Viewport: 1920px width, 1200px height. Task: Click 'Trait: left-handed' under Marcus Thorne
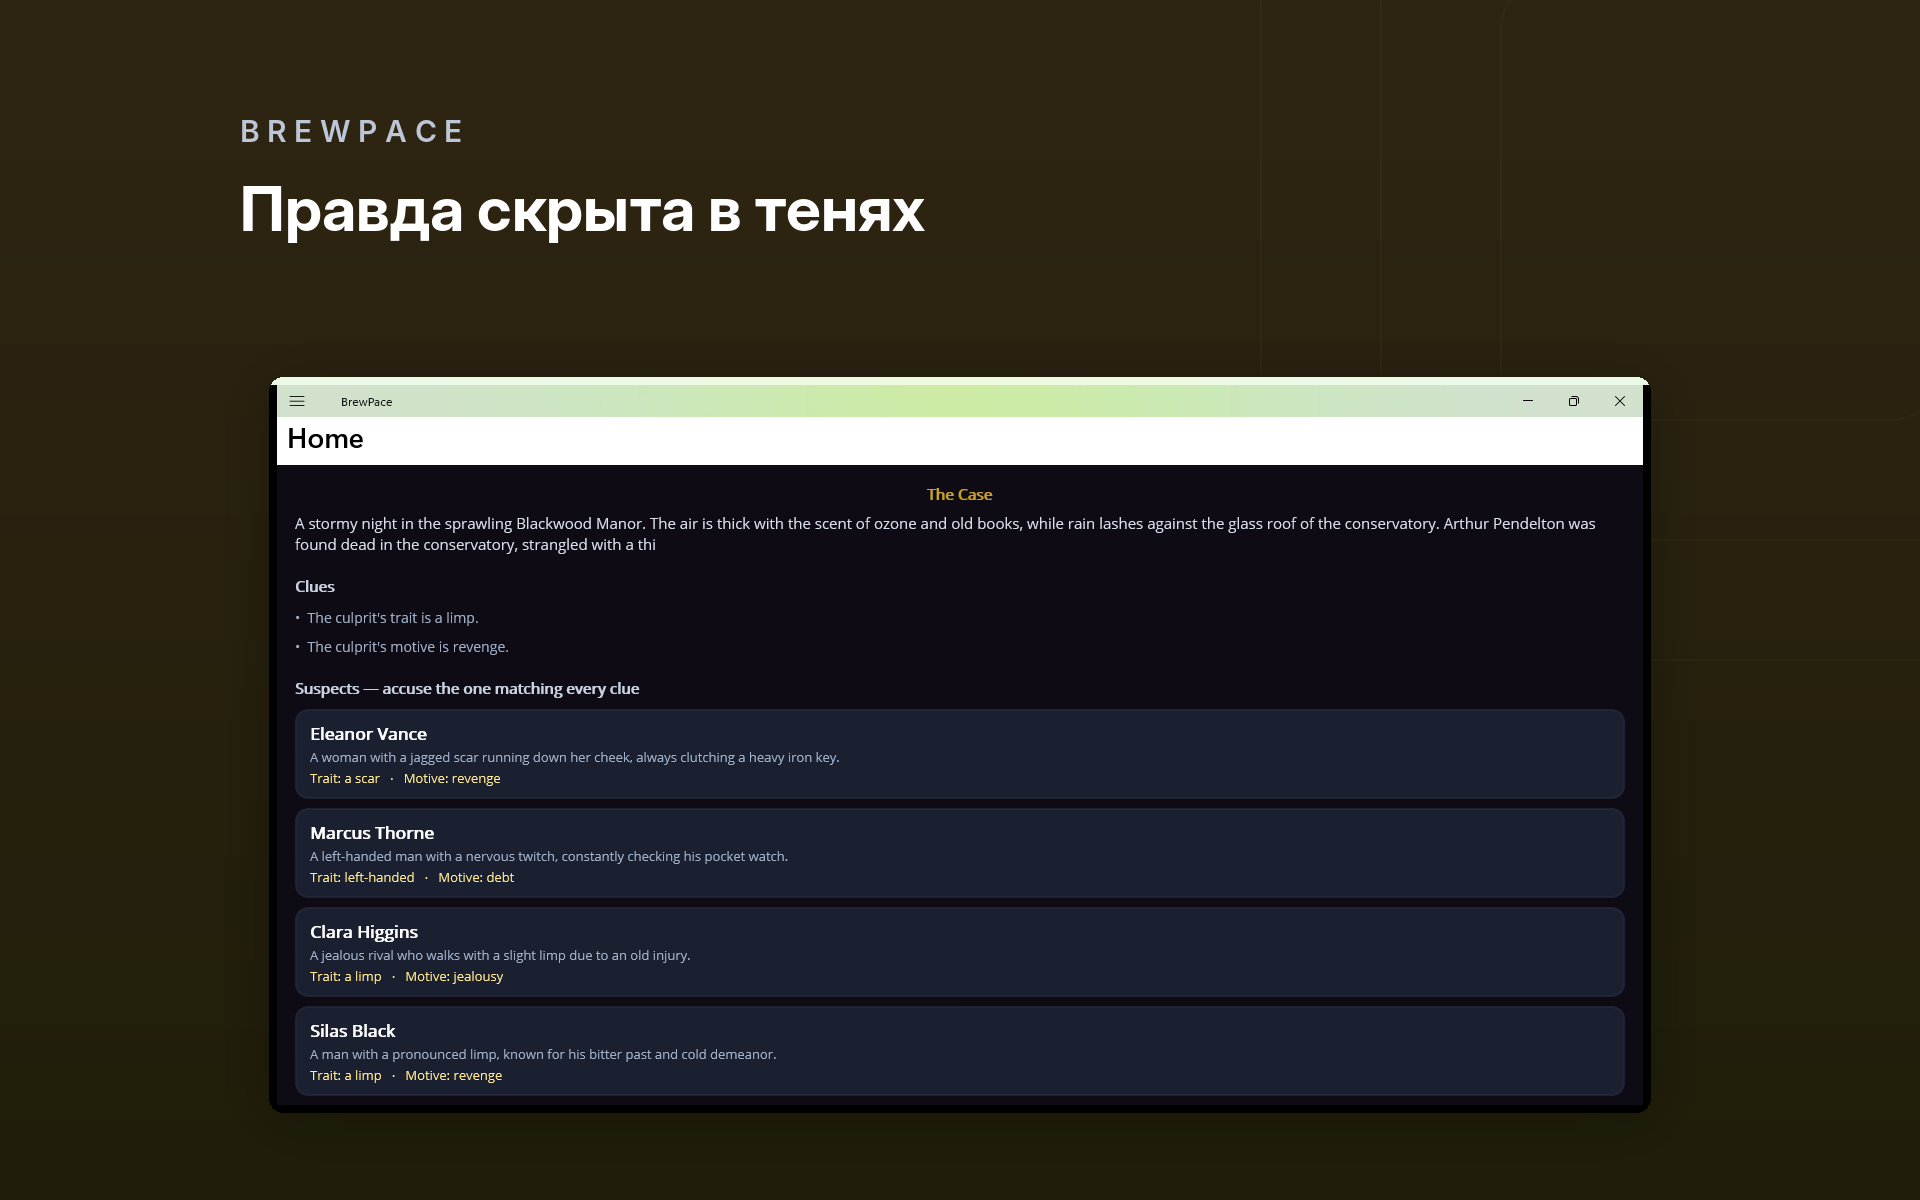pyautogui.click(x=362, y=878)
